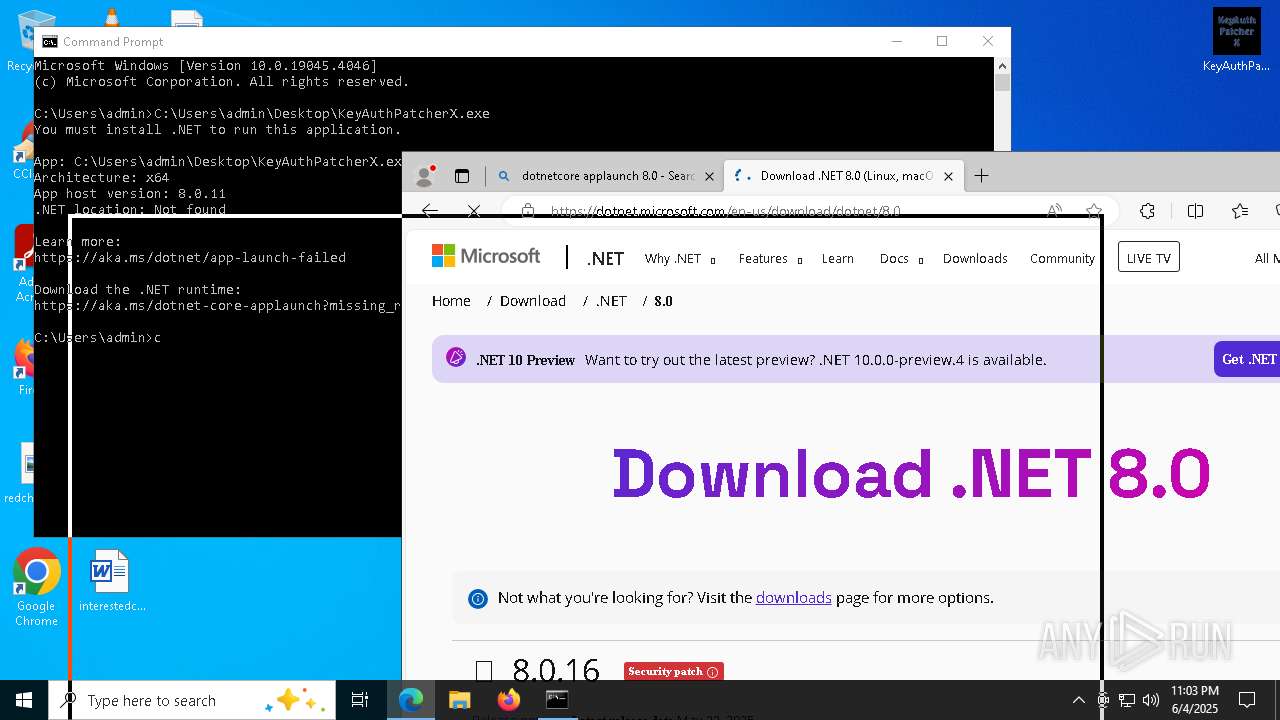Viewport: 1280px width, 720px height.
Task: Open Task View on taskbar
Action: (x=360, y=700)
